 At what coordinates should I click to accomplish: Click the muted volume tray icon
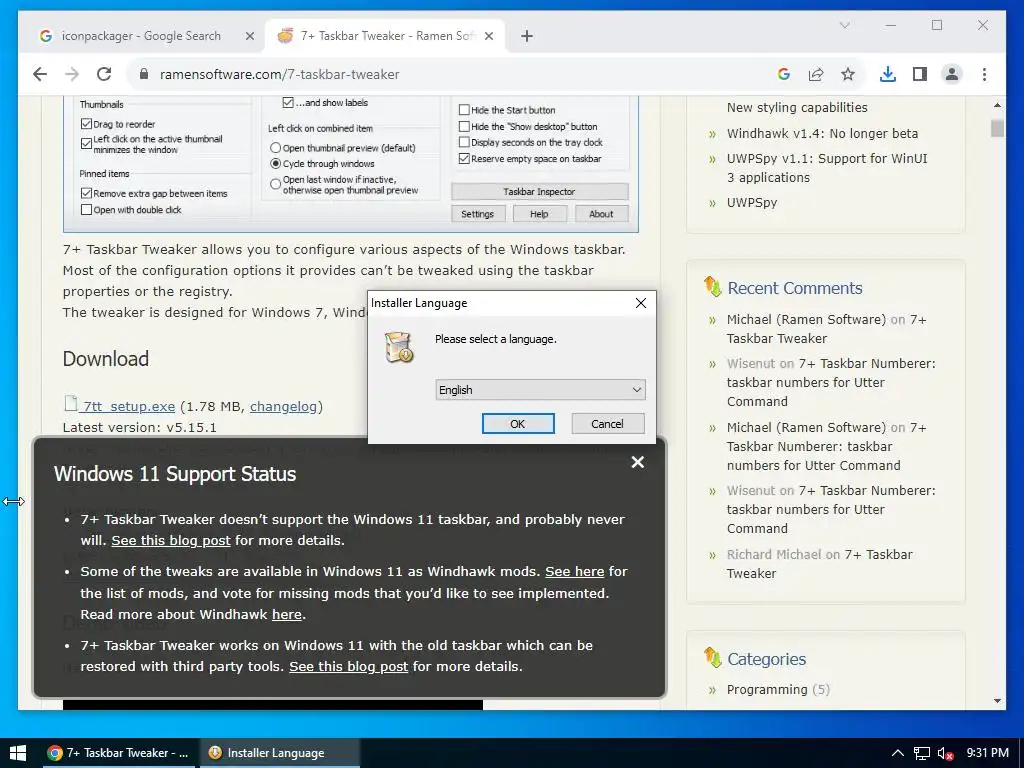pyautogui.click(x=946, y=753)
